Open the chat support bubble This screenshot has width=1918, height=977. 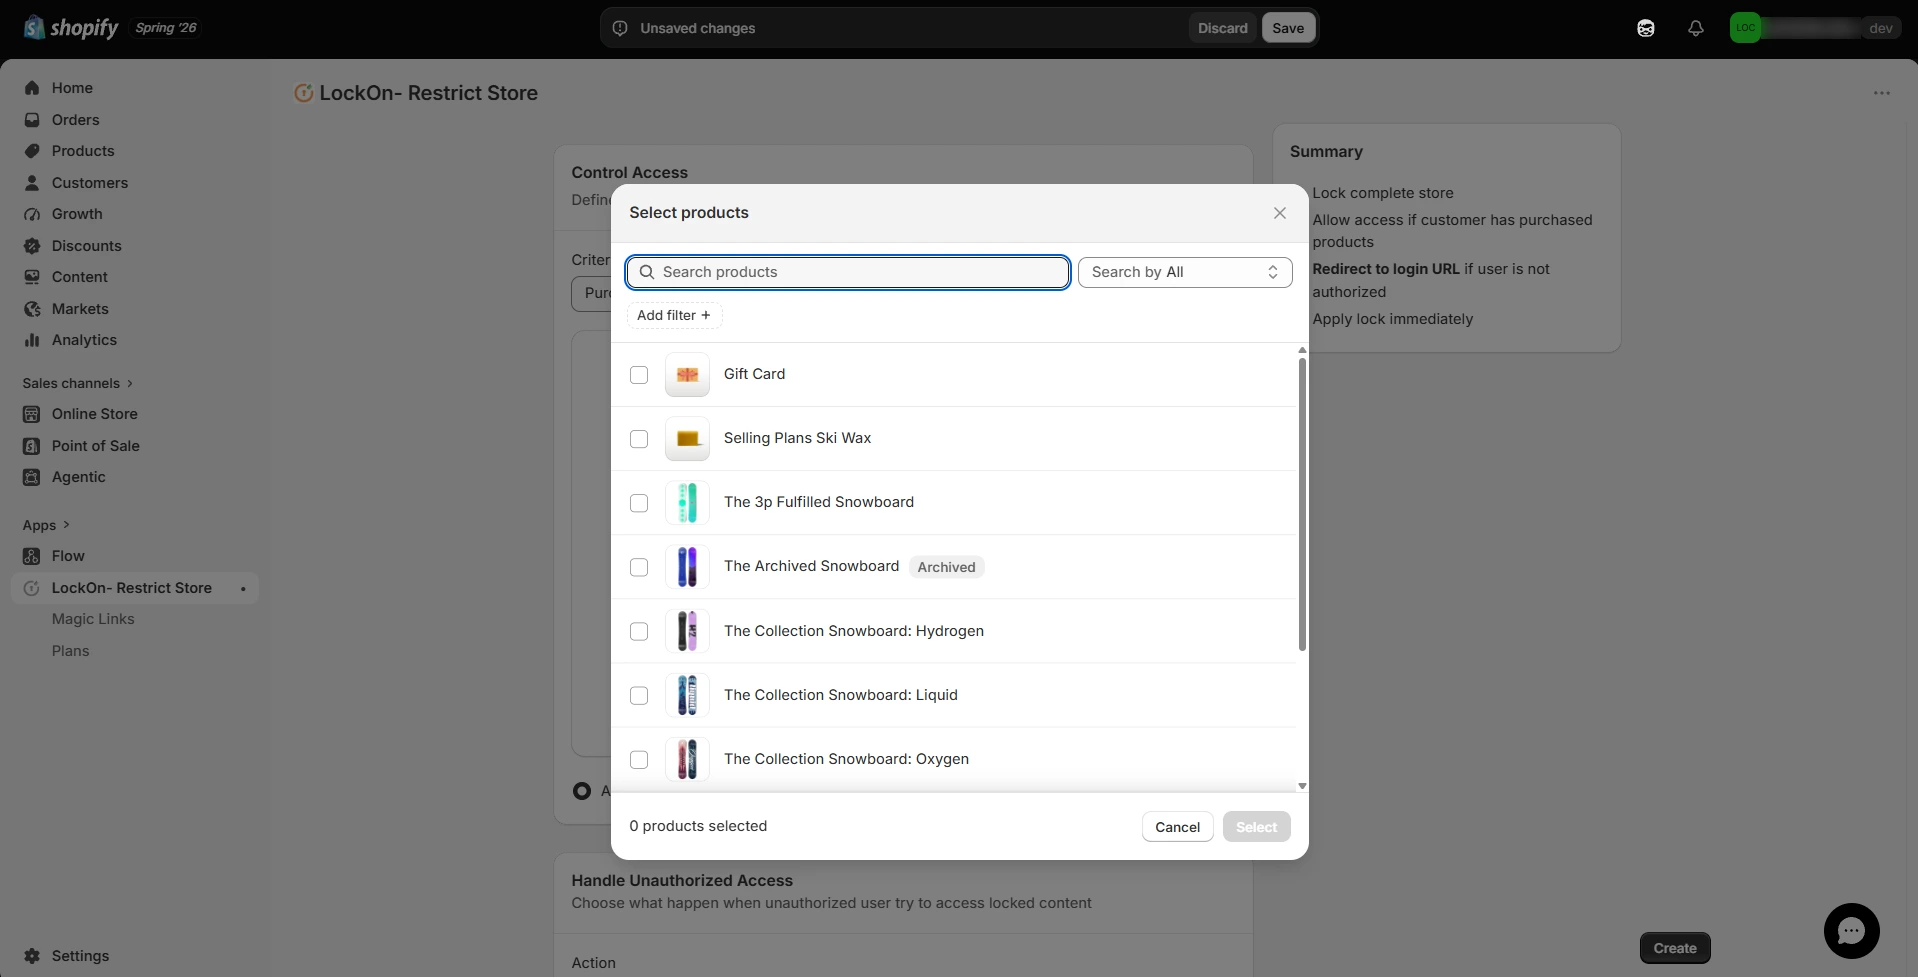(1852, 931)
